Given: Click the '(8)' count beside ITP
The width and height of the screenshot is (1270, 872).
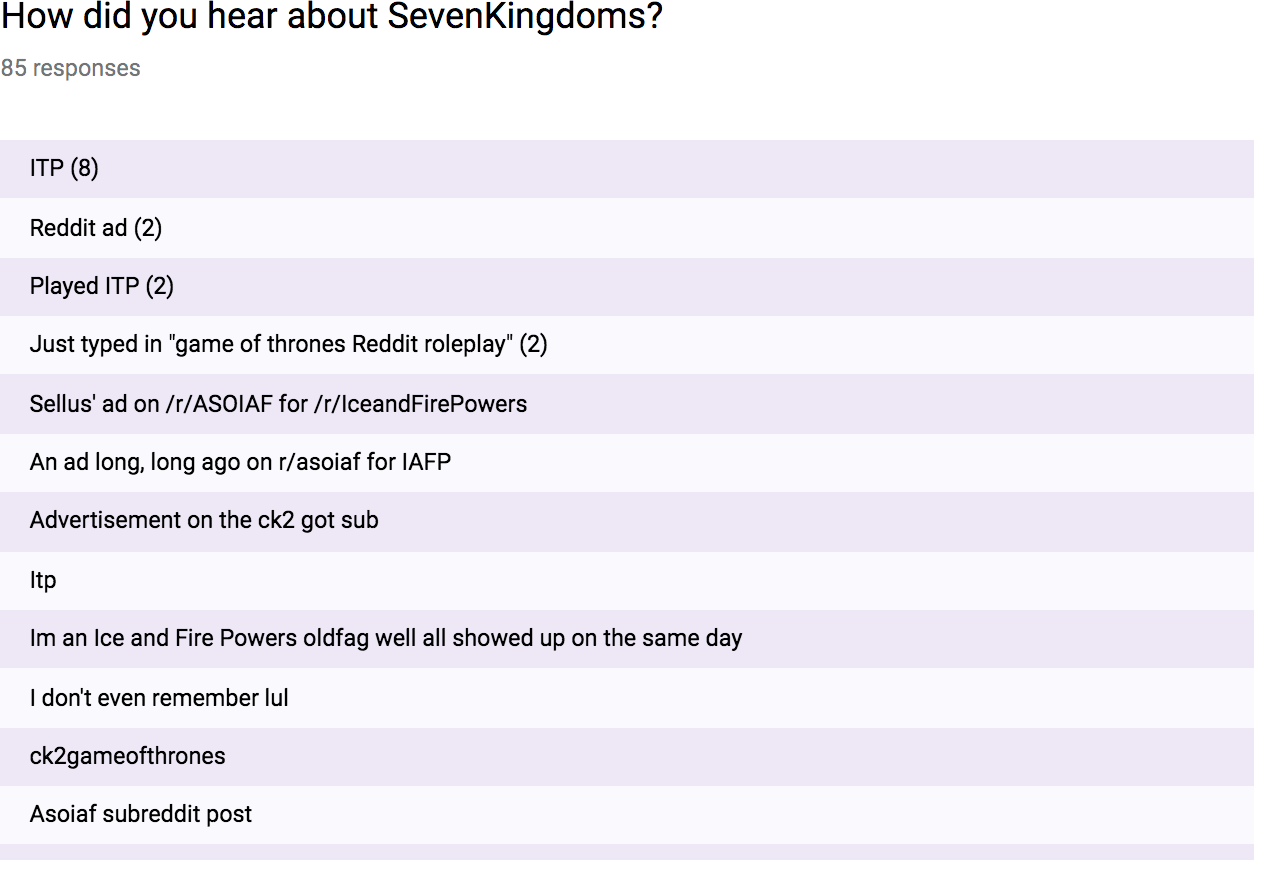Looking at the screenshot, I should 84,168.
